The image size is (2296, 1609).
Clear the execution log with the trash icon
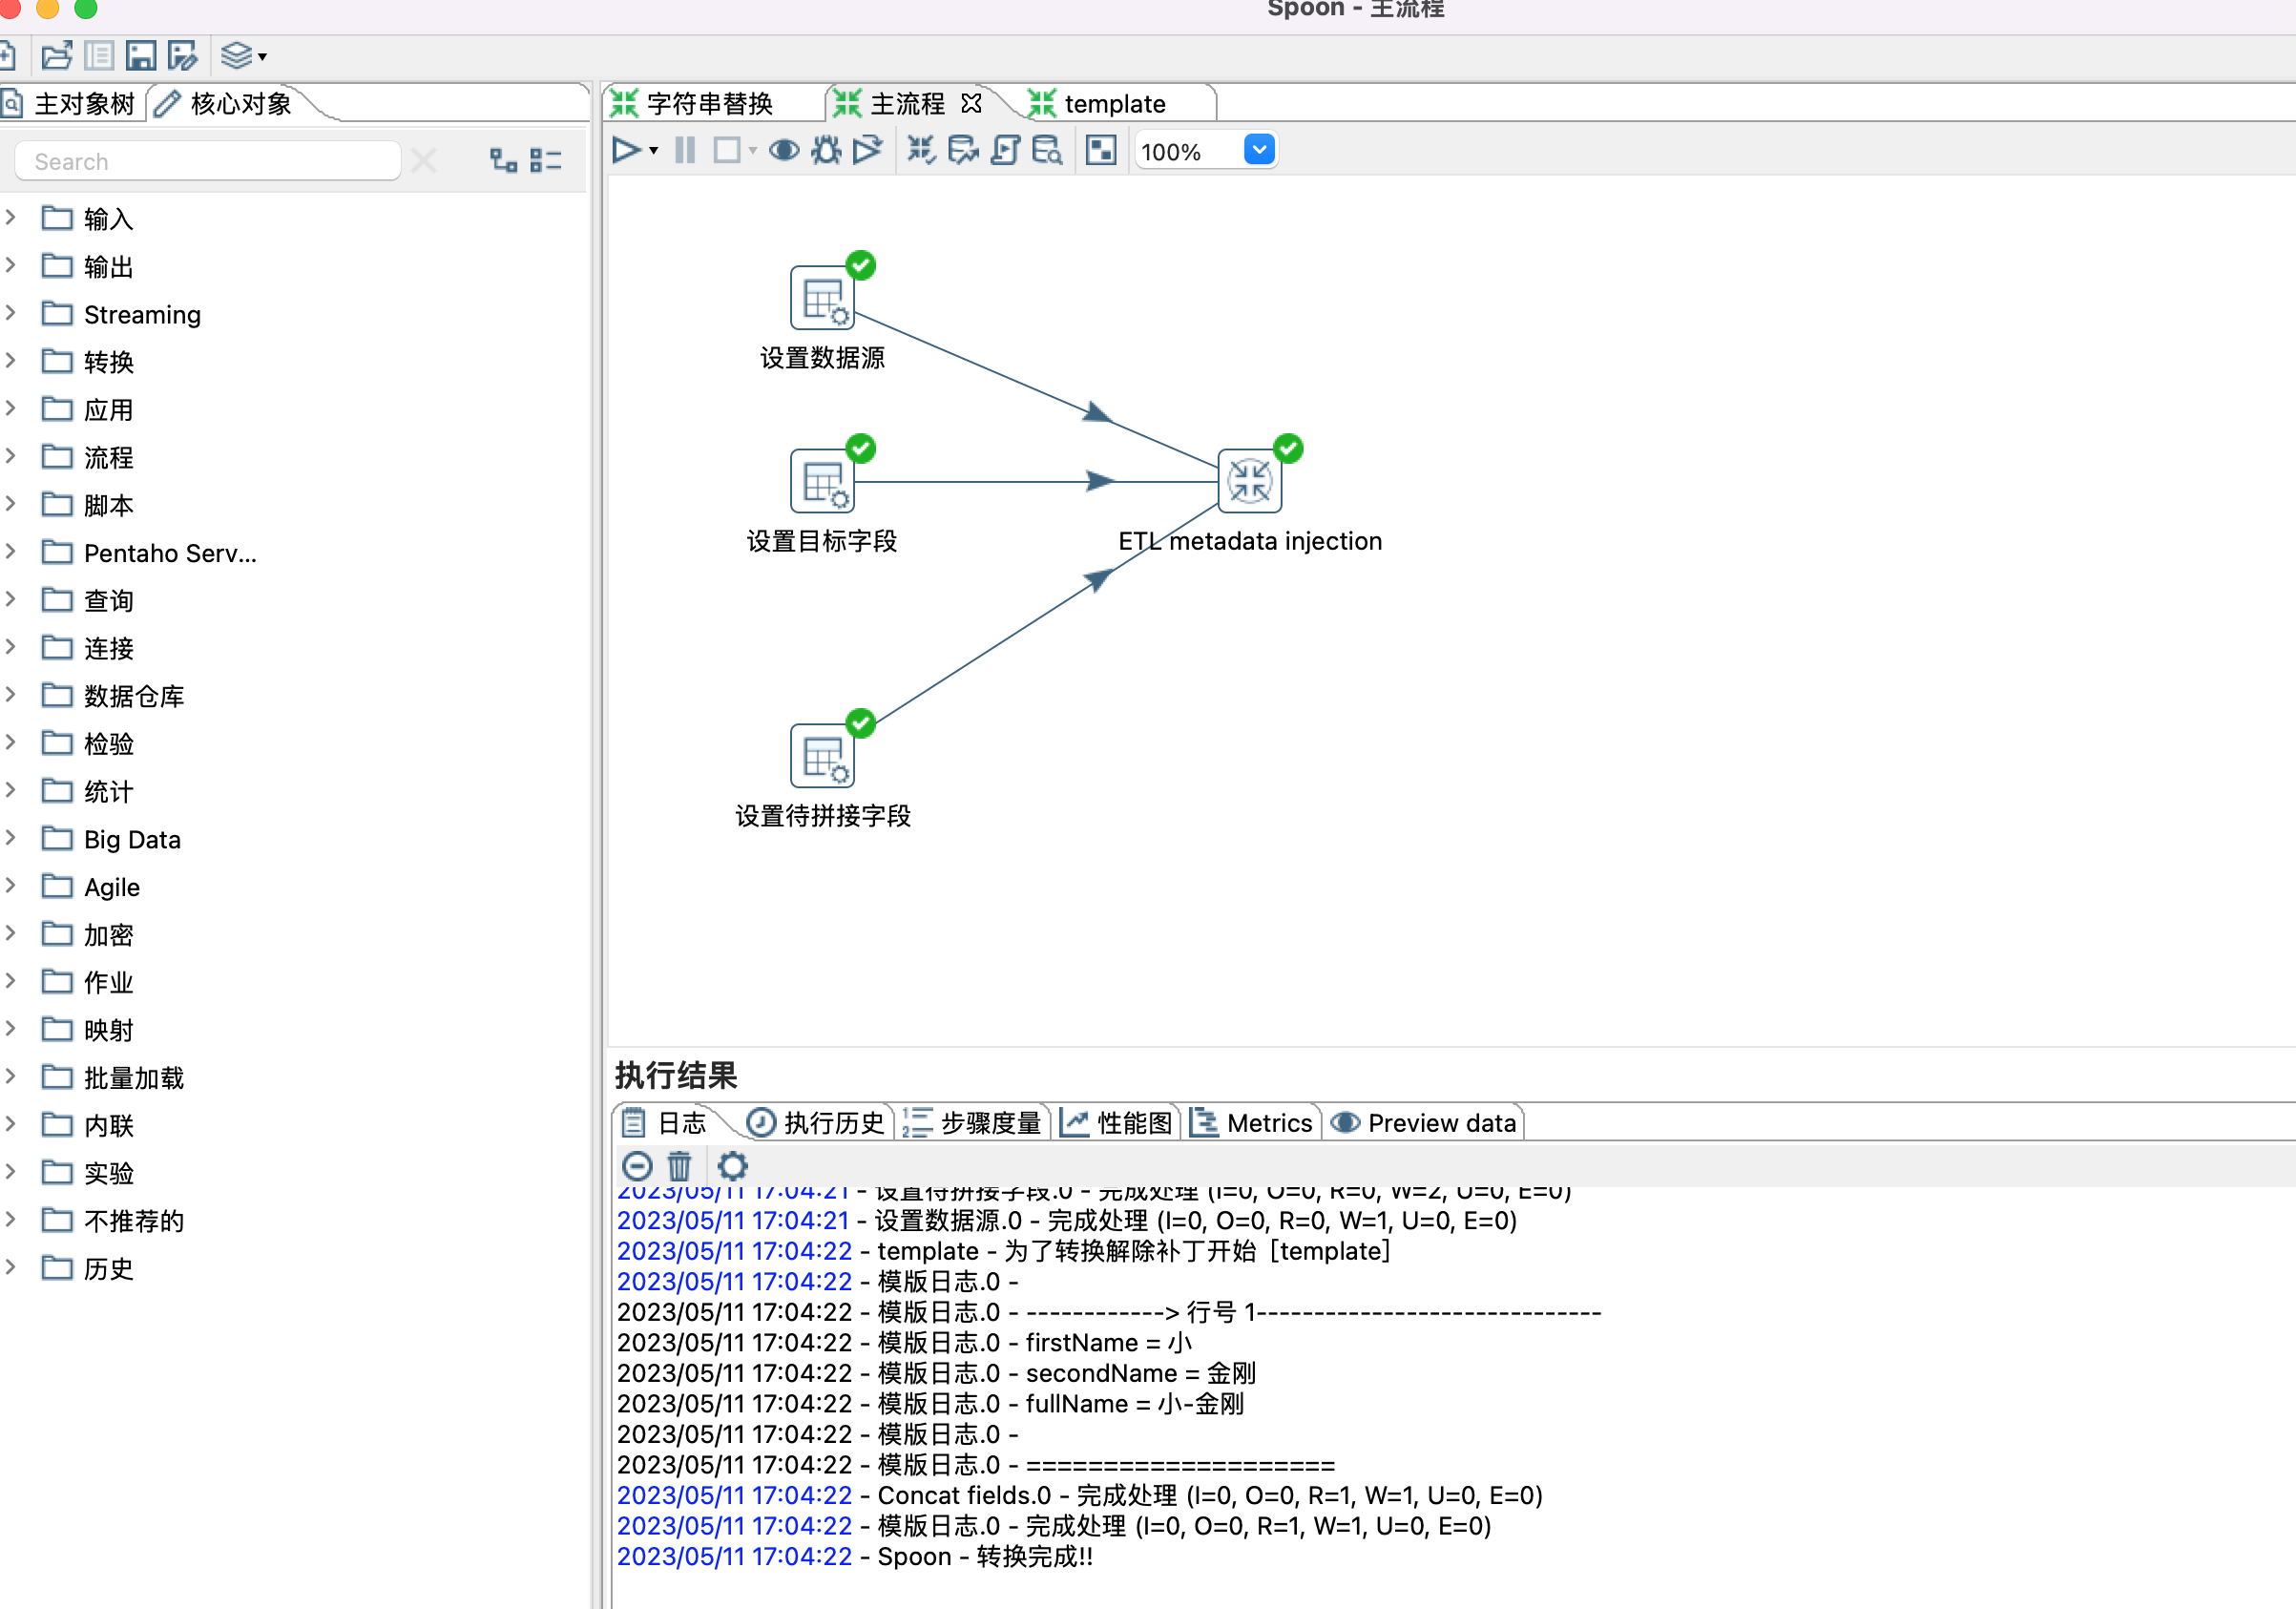679,1165
